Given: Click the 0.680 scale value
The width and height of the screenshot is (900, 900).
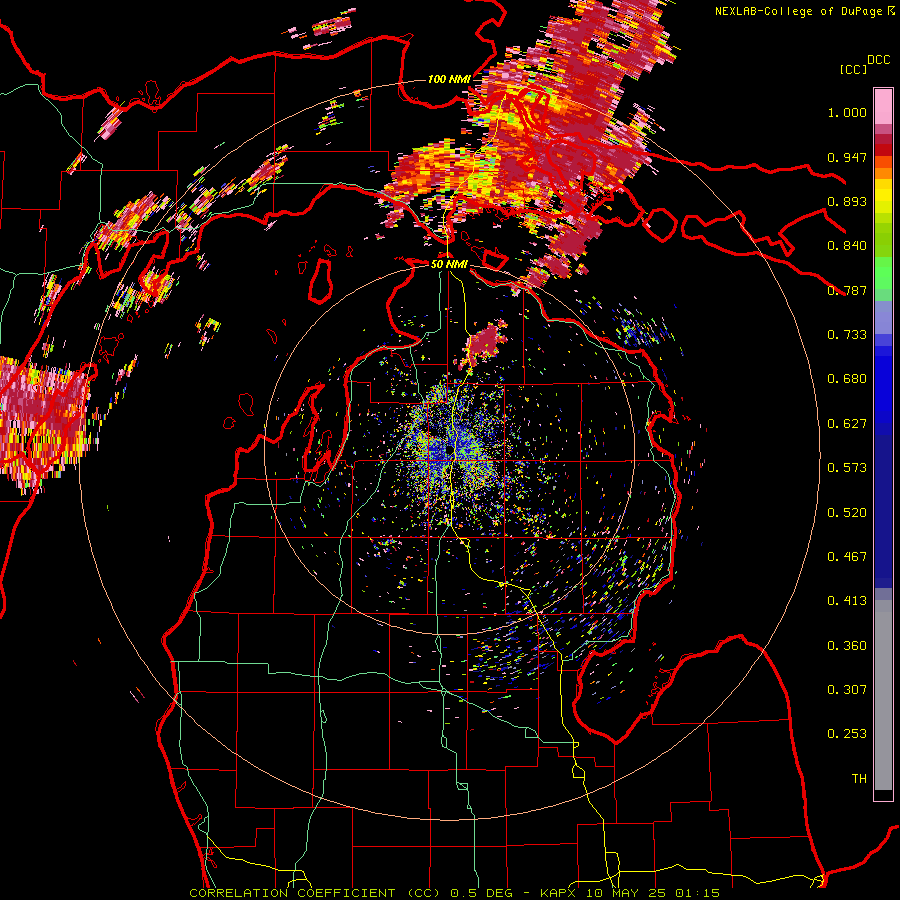Looking at the screenshot, I should point(847,379).
